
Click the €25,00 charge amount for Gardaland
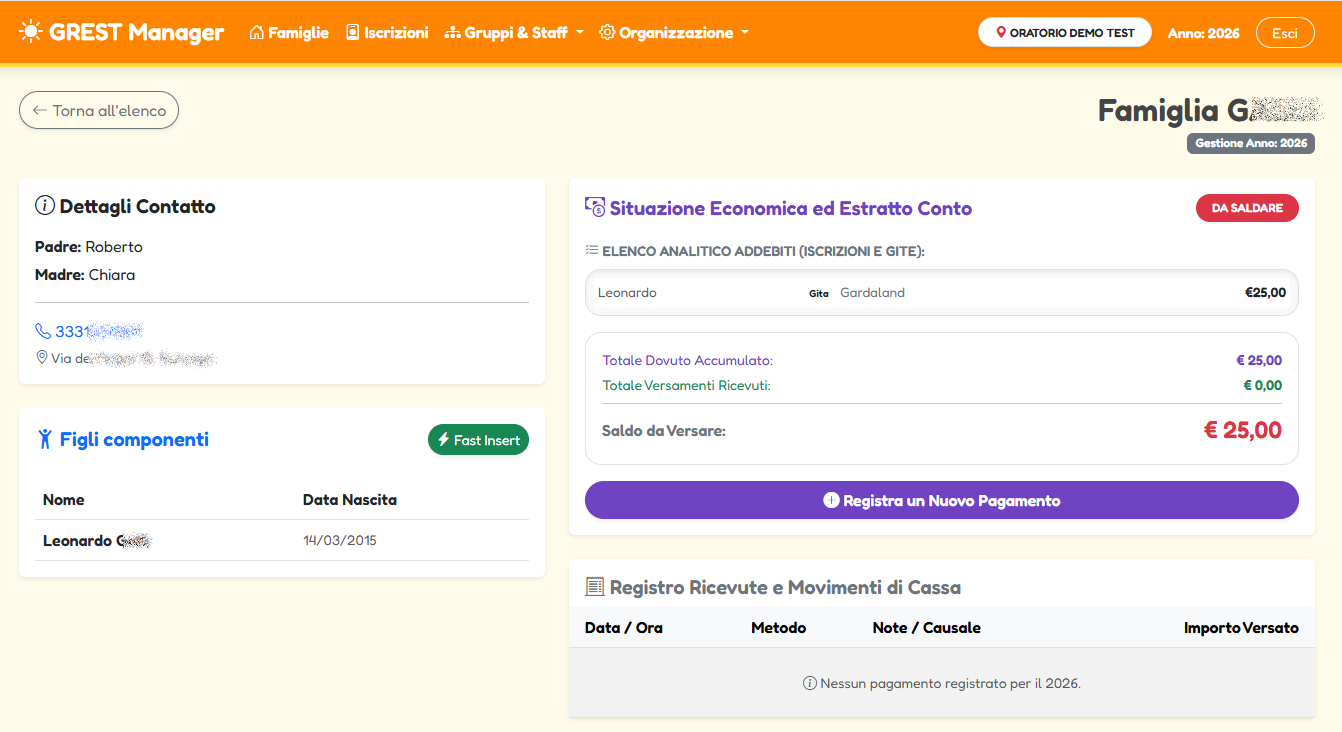[x=1265, y=293]
